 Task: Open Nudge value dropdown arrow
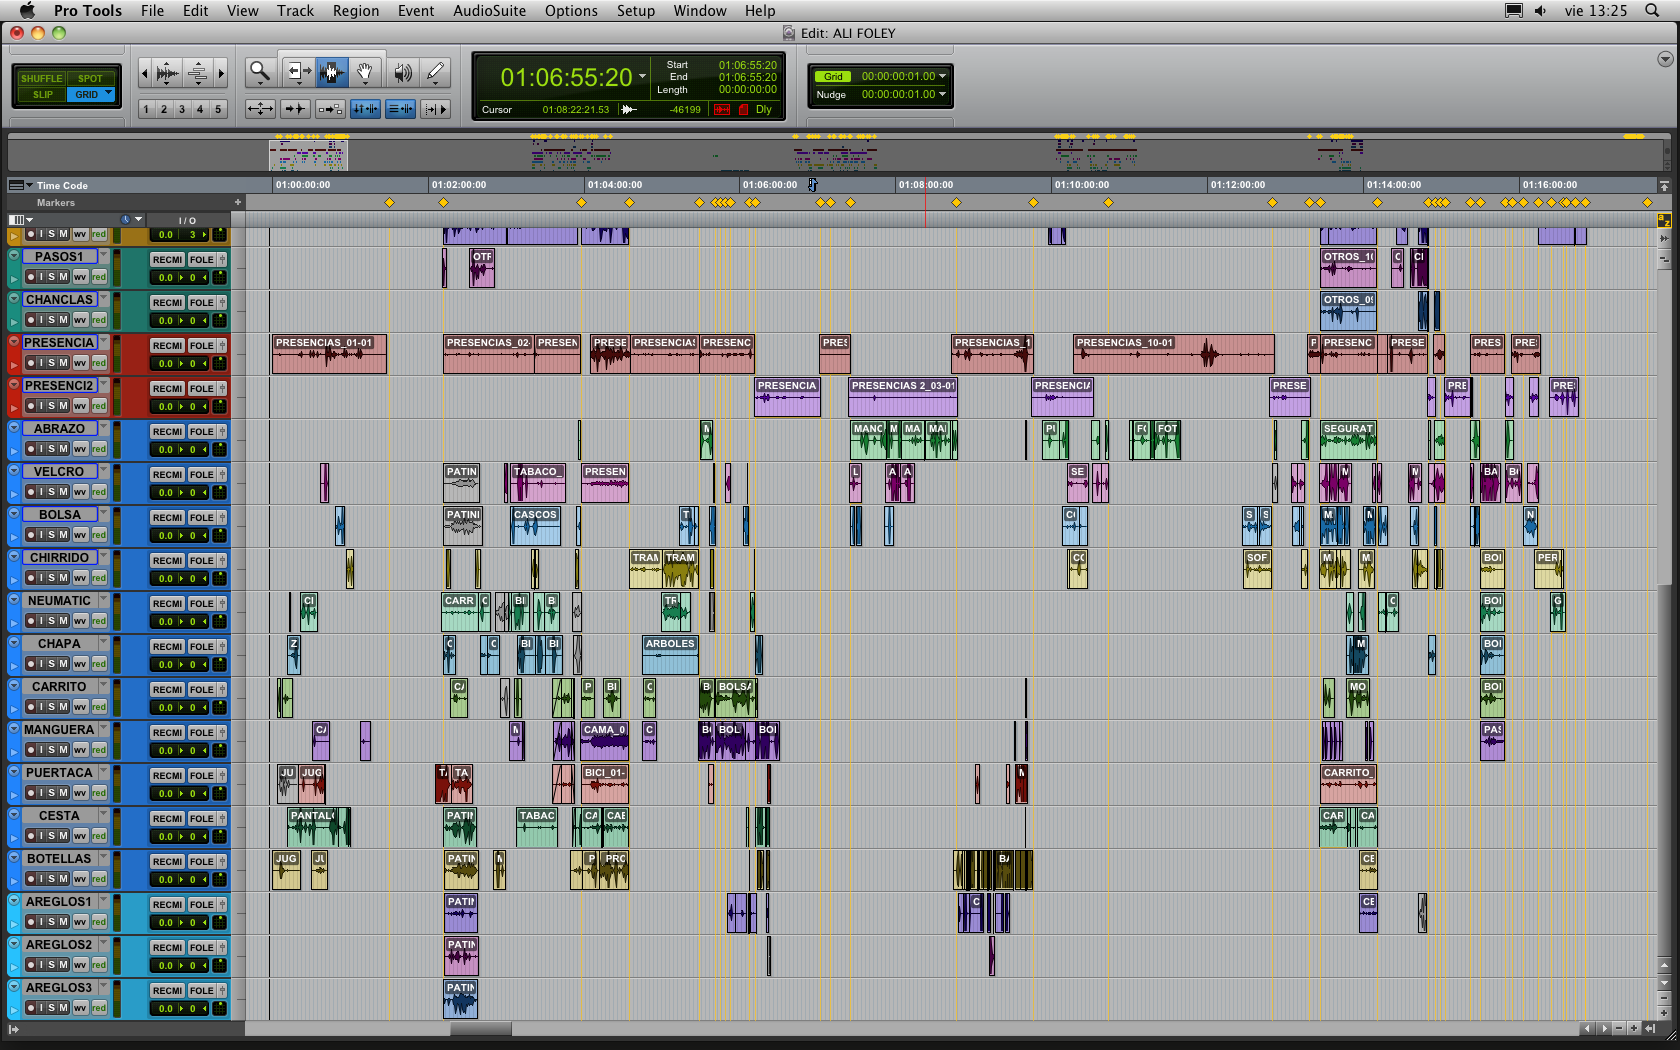point(942,94)
